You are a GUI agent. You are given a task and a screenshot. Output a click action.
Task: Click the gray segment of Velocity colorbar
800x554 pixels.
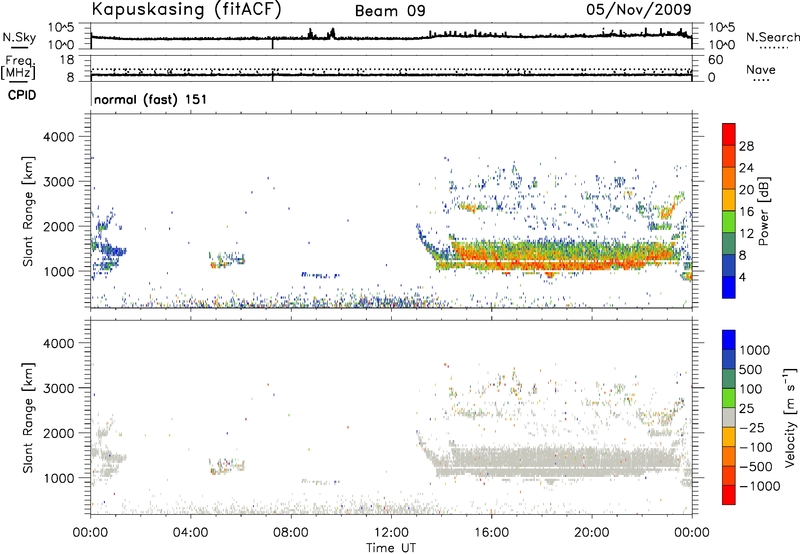(x=729, y=418)
